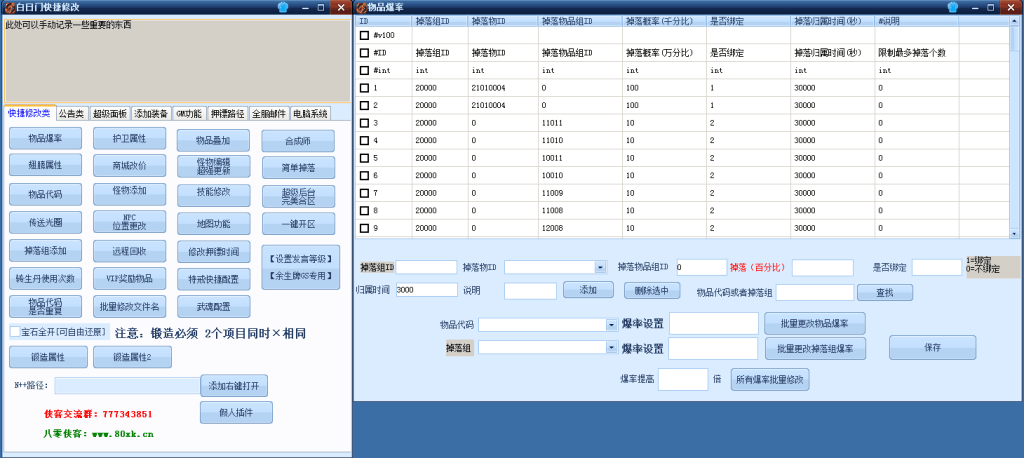Click the 21010004 cell in row 1
Image resolution: width=1024 pixels, height=458 pixels.
coord(504,88)
